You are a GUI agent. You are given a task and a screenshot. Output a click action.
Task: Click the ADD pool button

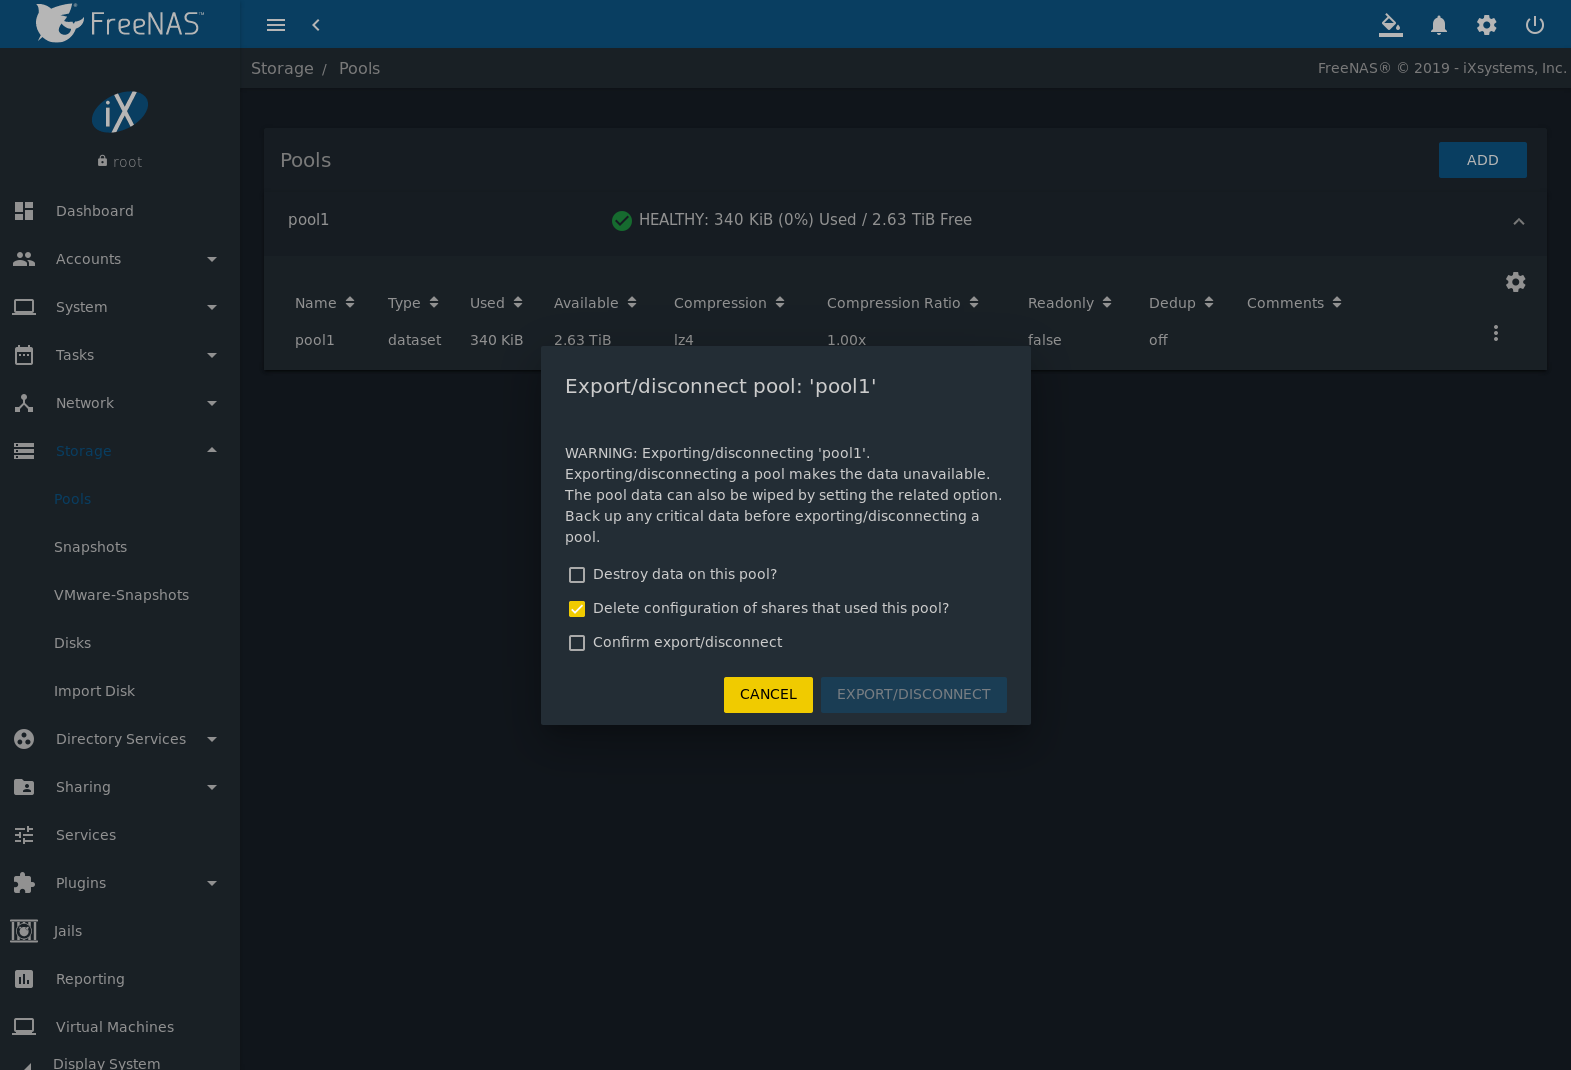pos(1483,160)
